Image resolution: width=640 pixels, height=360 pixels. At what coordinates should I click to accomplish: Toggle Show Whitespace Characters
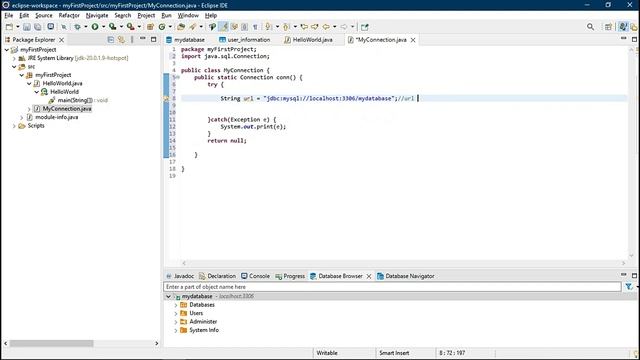point(255,27)
